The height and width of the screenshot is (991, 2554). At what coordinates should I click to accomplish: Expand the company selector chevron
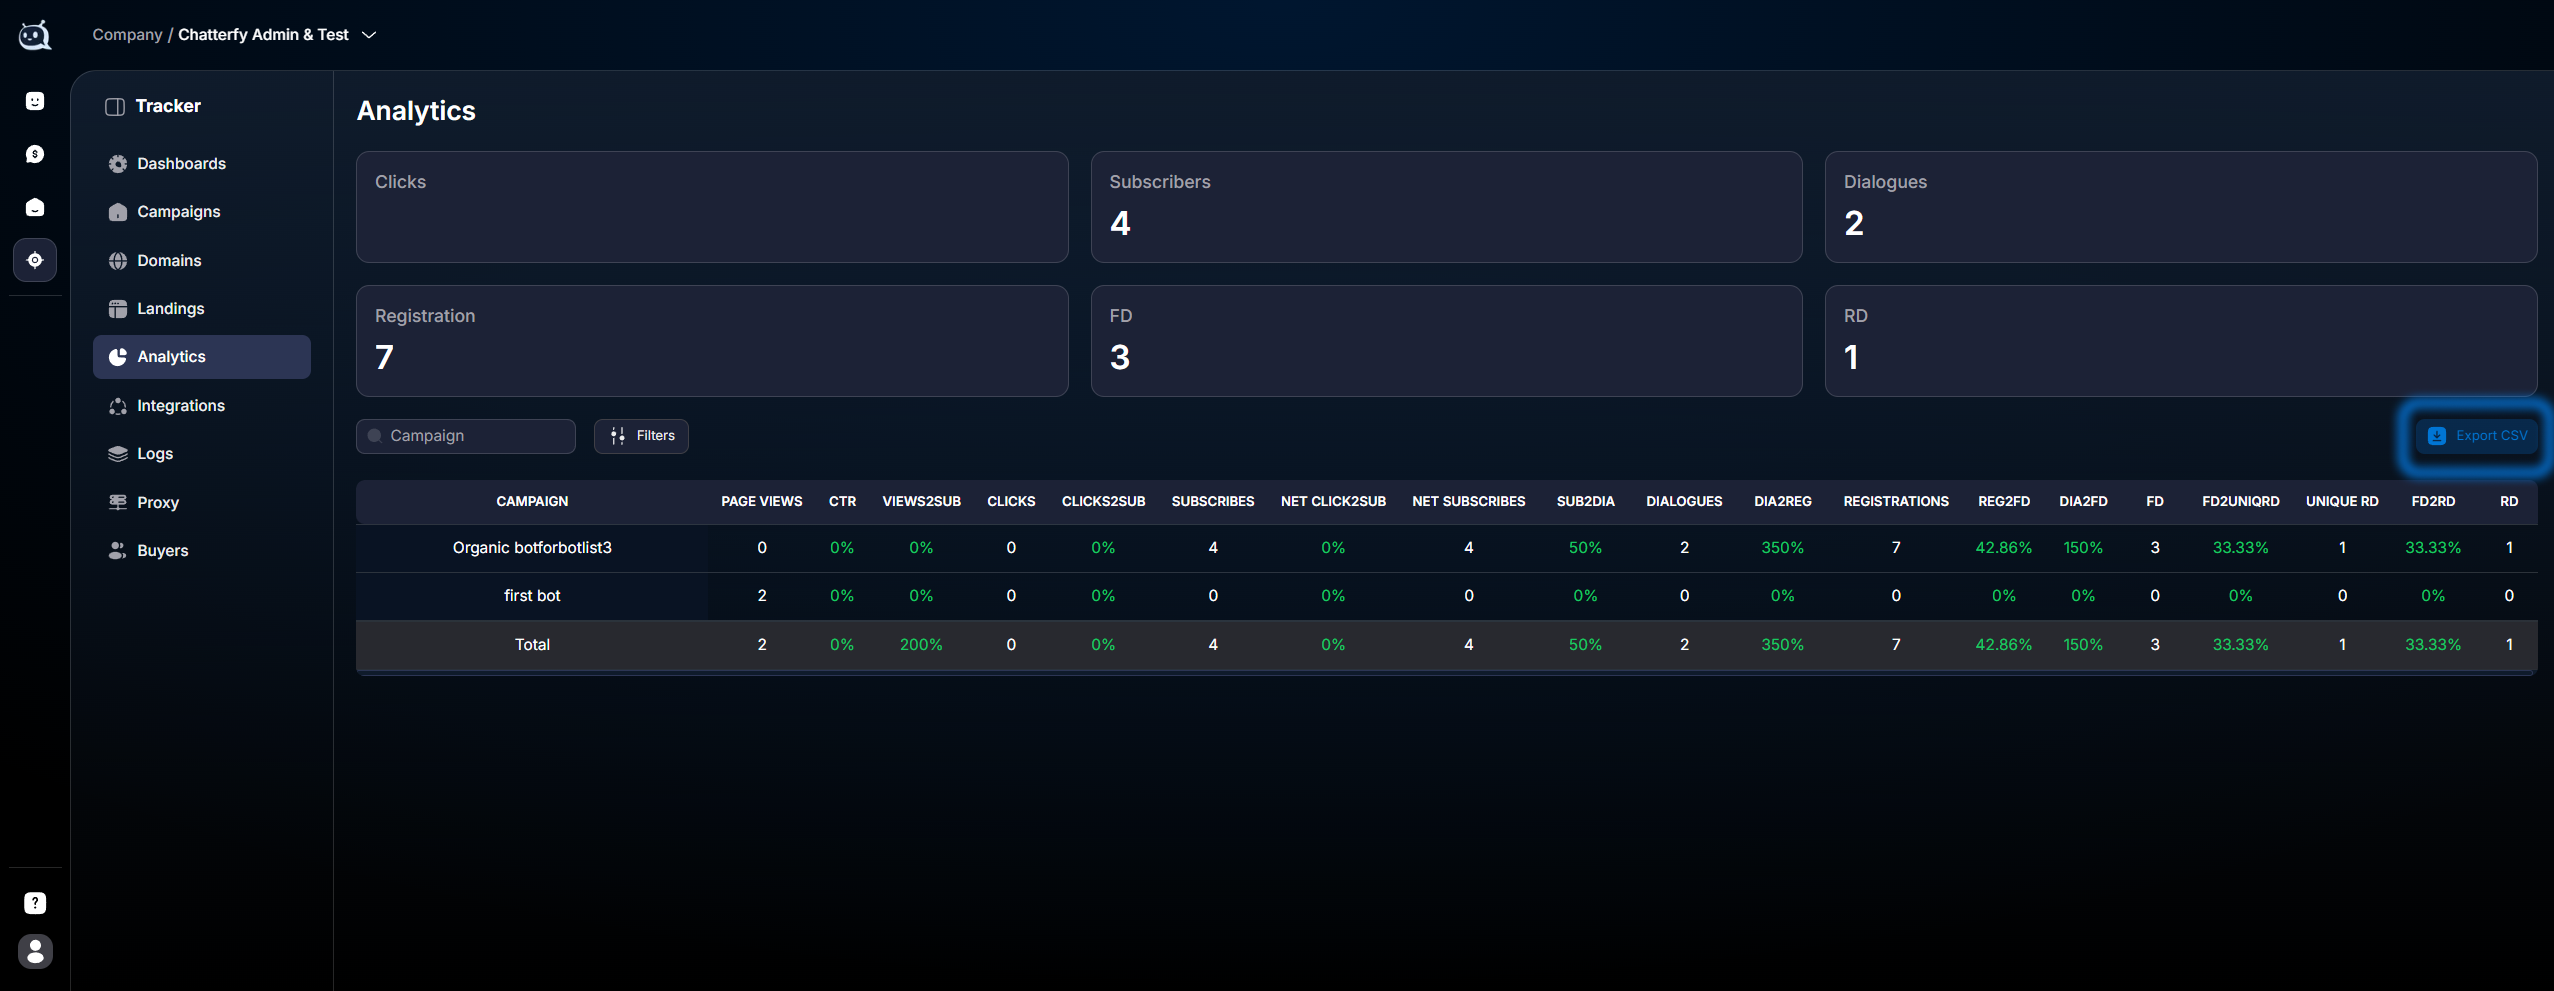coord(369,35)
